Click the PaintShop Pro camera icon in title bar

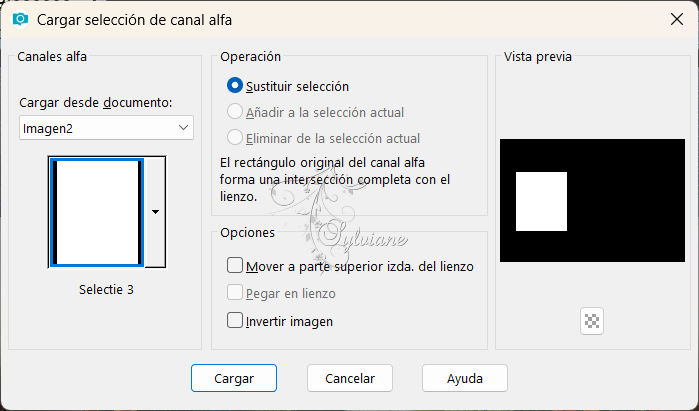20,20
